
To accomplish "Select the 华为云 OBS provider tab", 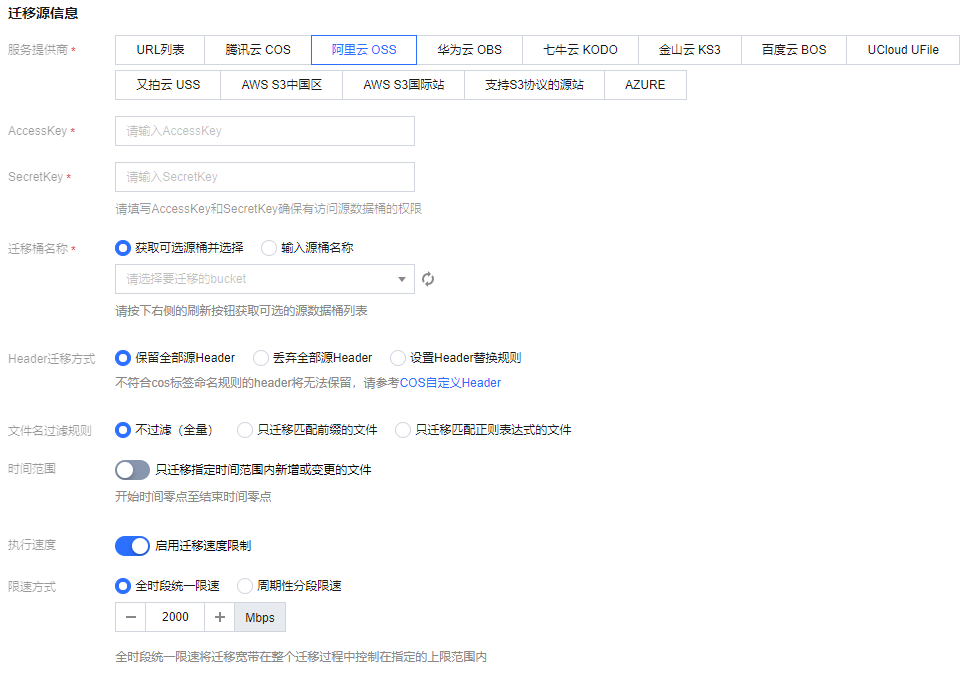I will point(470,50).
